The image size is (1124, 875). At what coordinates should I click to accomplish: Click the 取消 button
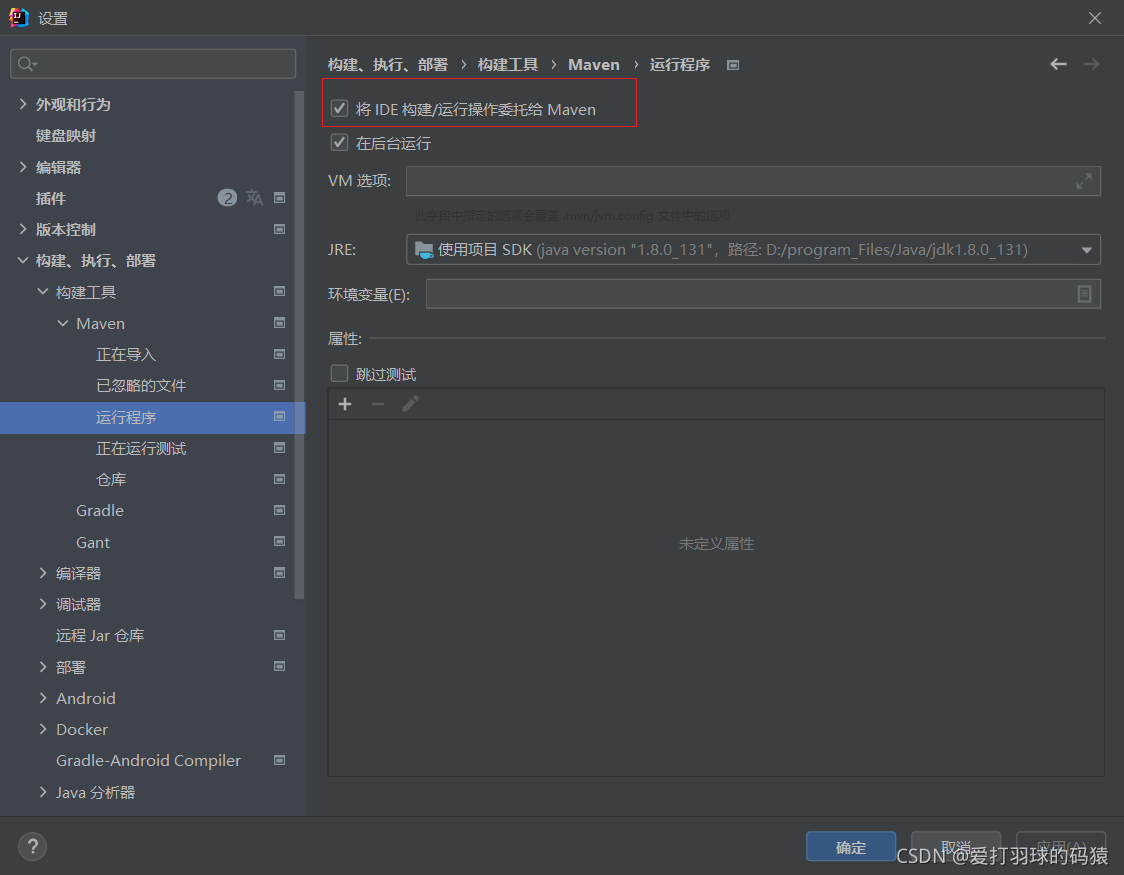pos(956,846)
